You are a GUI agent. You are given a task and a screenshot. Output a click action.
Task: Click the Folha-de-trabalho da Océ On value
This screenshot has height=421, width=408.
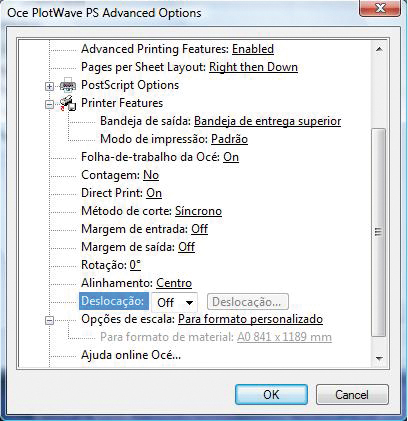231,157
